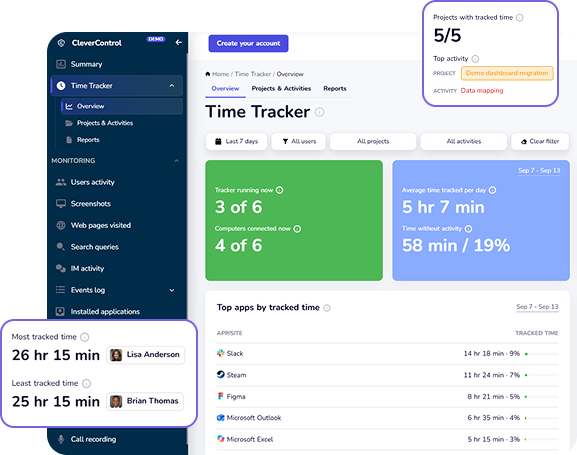Expand the Events log chevron
The image size is (577, 455).
(171, 290)
